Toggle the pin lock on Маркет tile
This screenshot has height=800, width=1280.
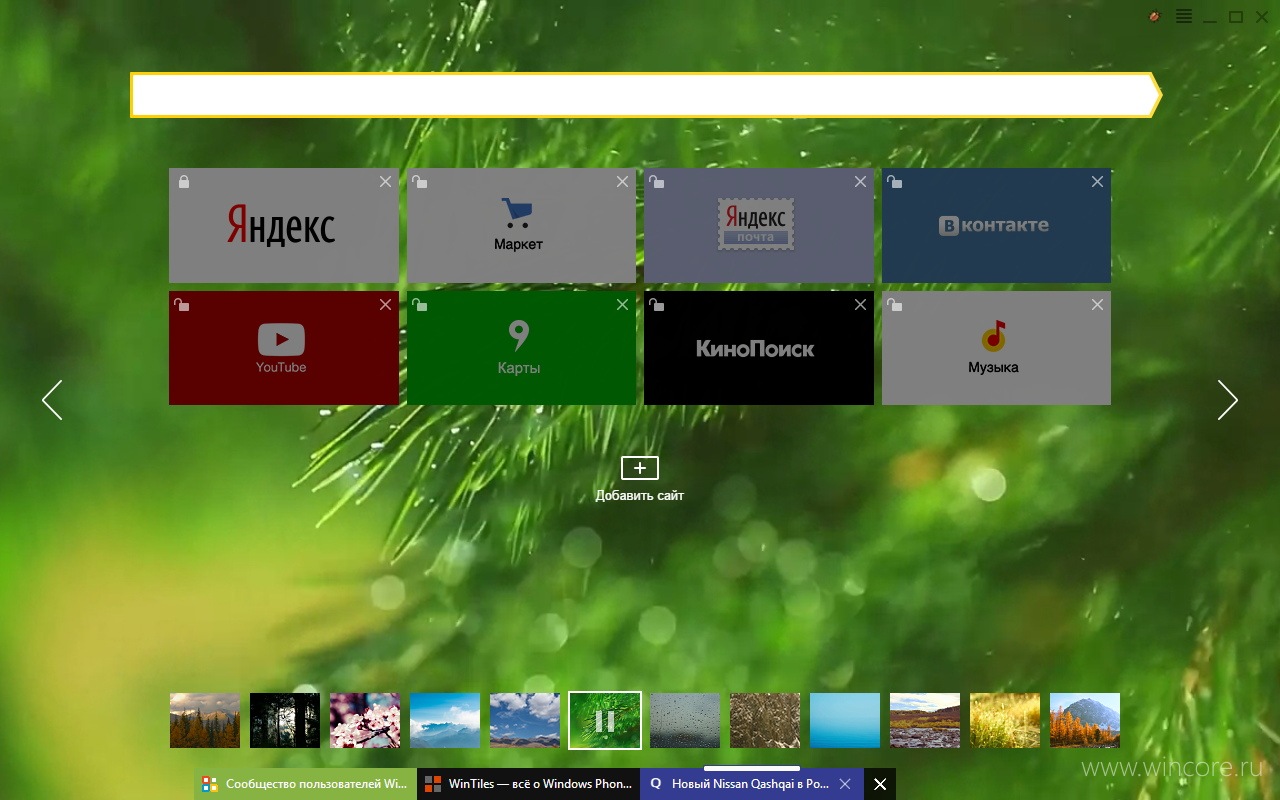(420, 181)
